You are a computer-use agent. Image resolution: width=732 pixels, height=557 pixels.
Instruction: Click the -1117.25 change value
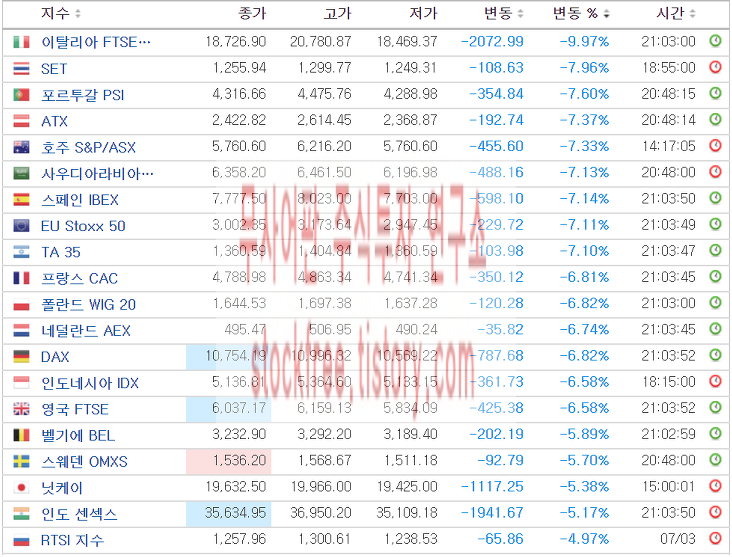coord(492,486)
